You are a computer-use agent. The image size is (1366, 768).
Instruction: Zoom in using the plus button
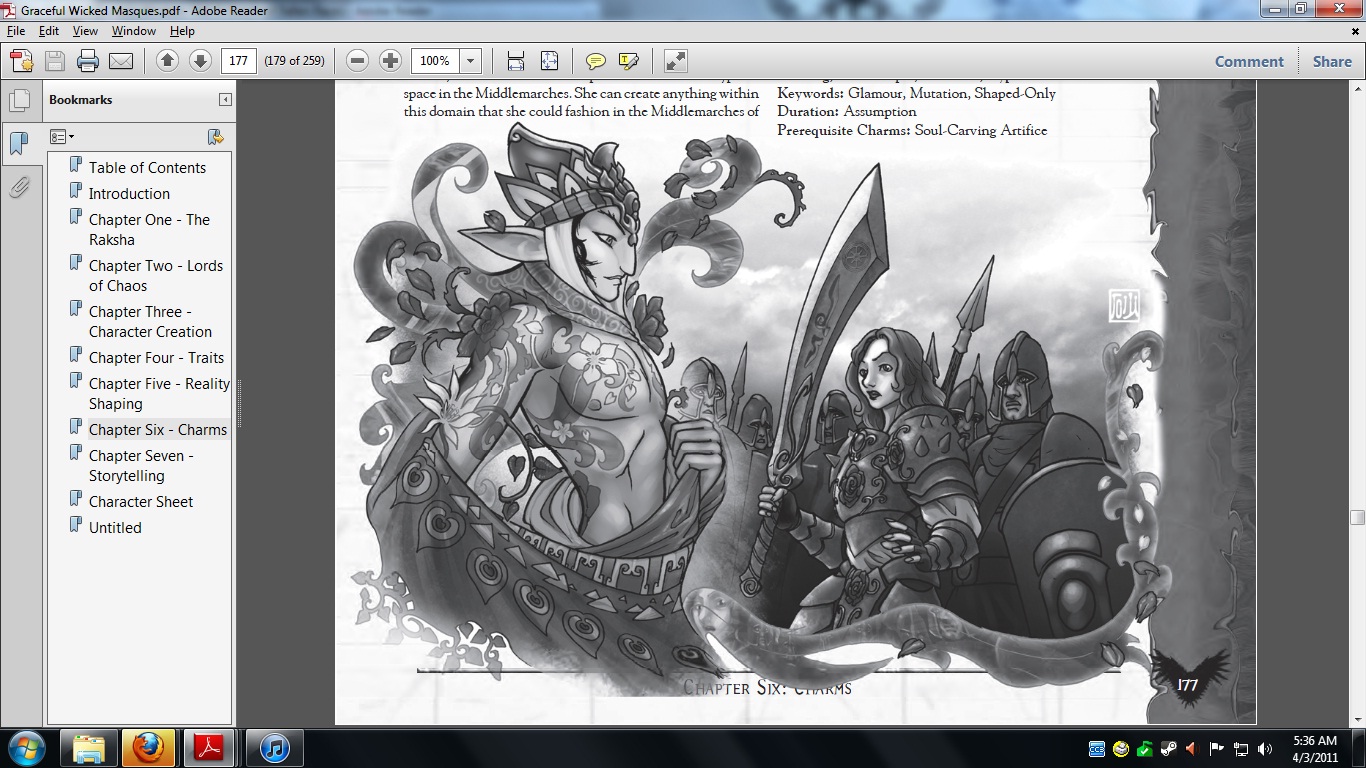coord(390,61)
